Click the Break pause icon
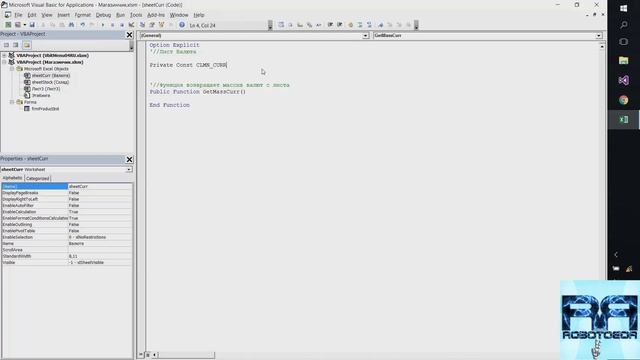This screenshot has width=640, height=360. [112, 25]
